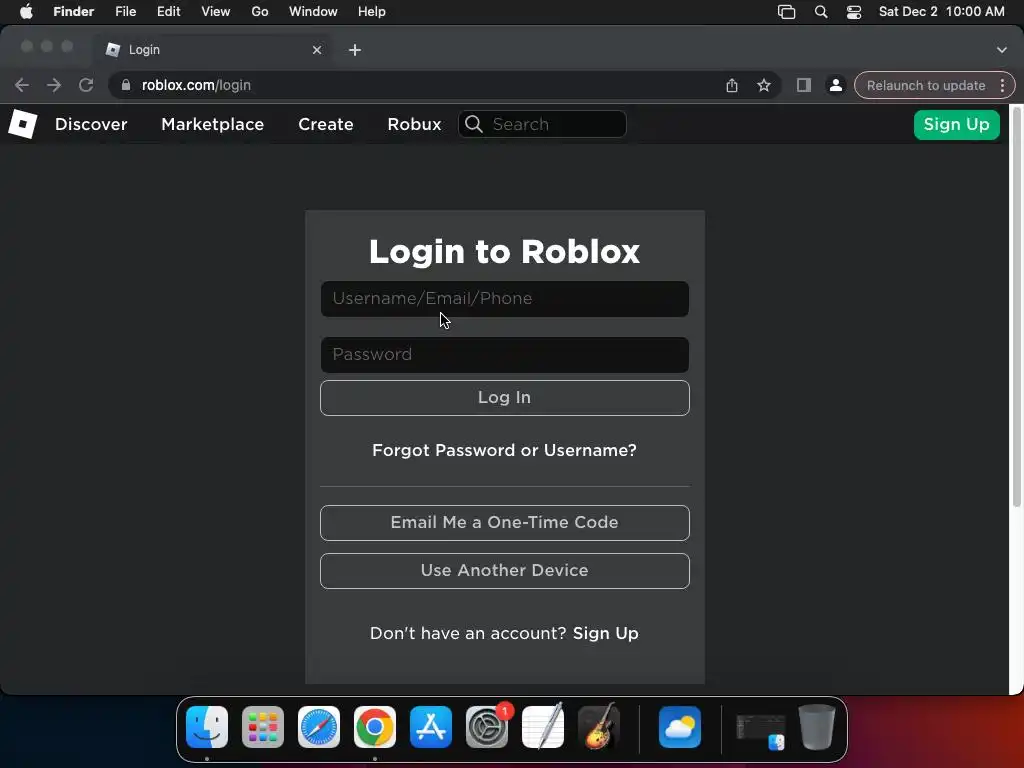Open the Create page

326,124
